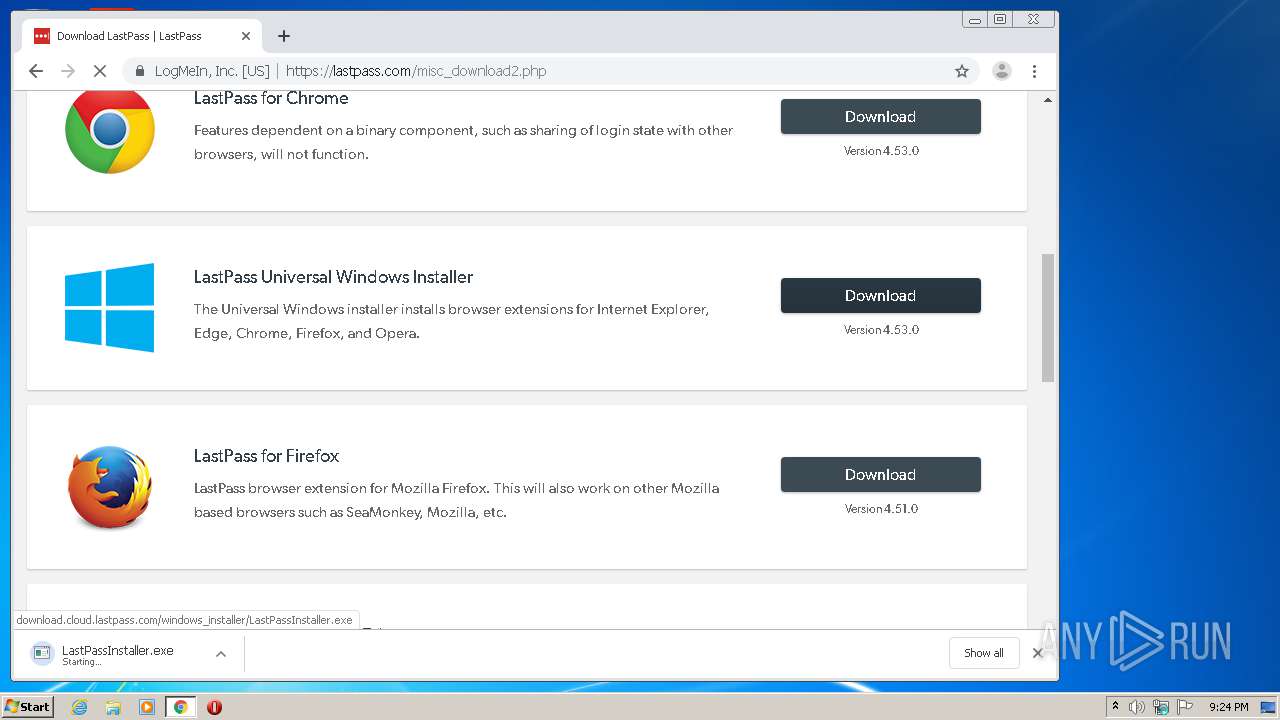This screenshot has height=720, width=1280.
Task: Click the browser forward arrow
Action: 68,71
